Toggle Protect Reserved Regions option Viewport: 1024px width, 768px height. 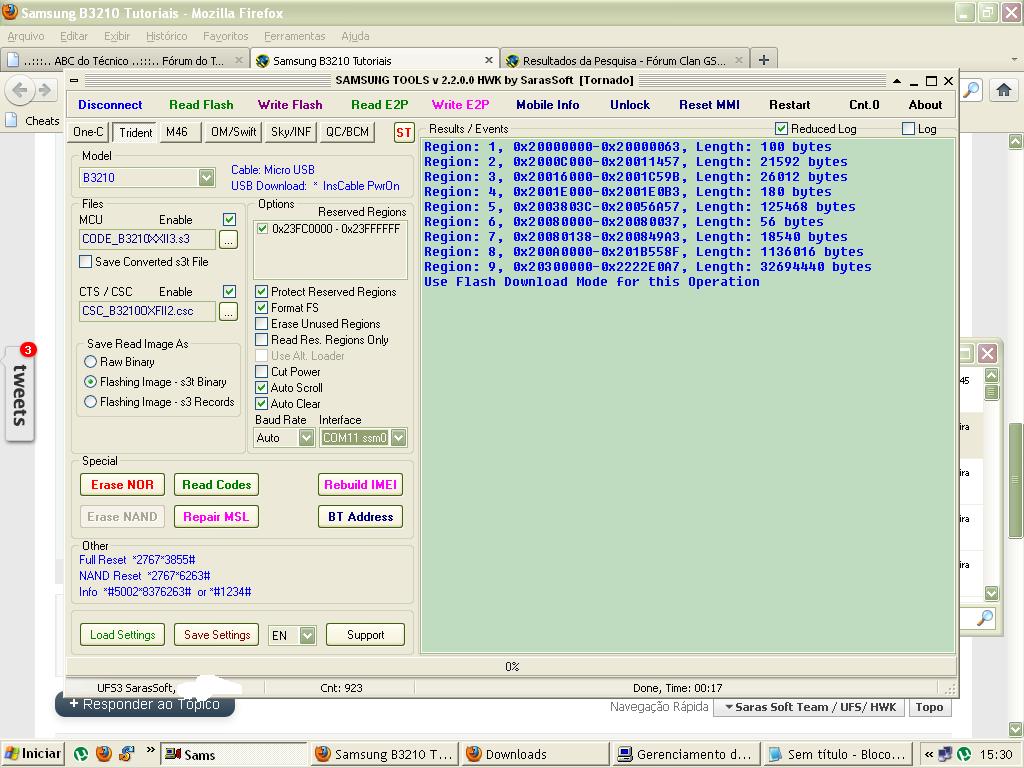coord(261,291)
